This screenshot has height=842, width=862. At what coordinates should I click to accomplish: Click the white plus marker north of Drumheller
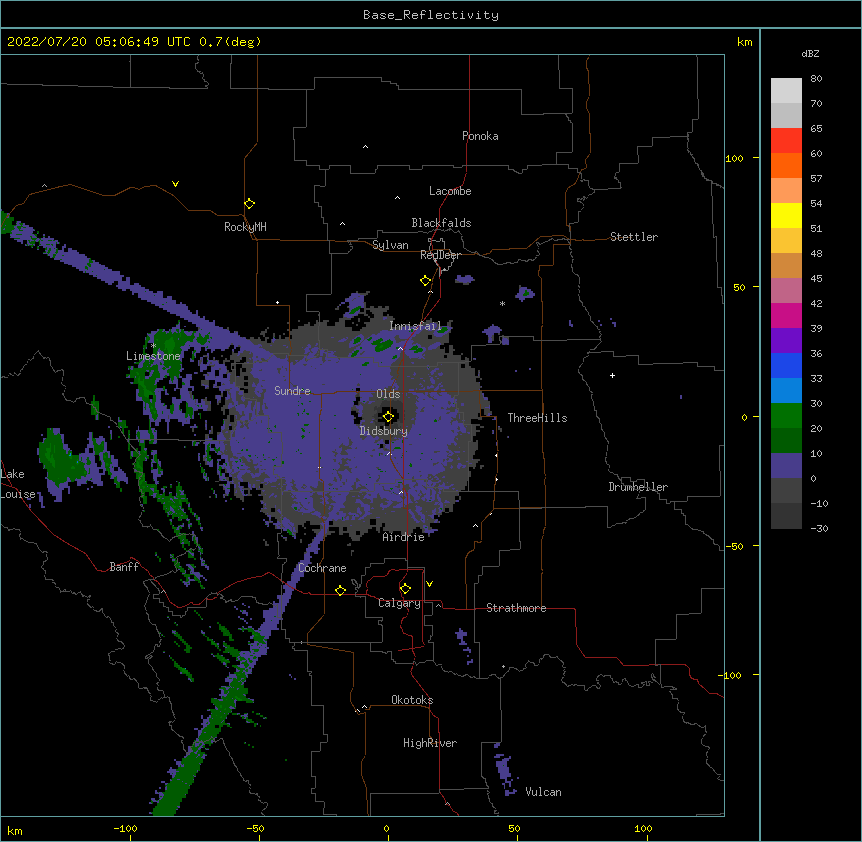[x=612, y=375]
